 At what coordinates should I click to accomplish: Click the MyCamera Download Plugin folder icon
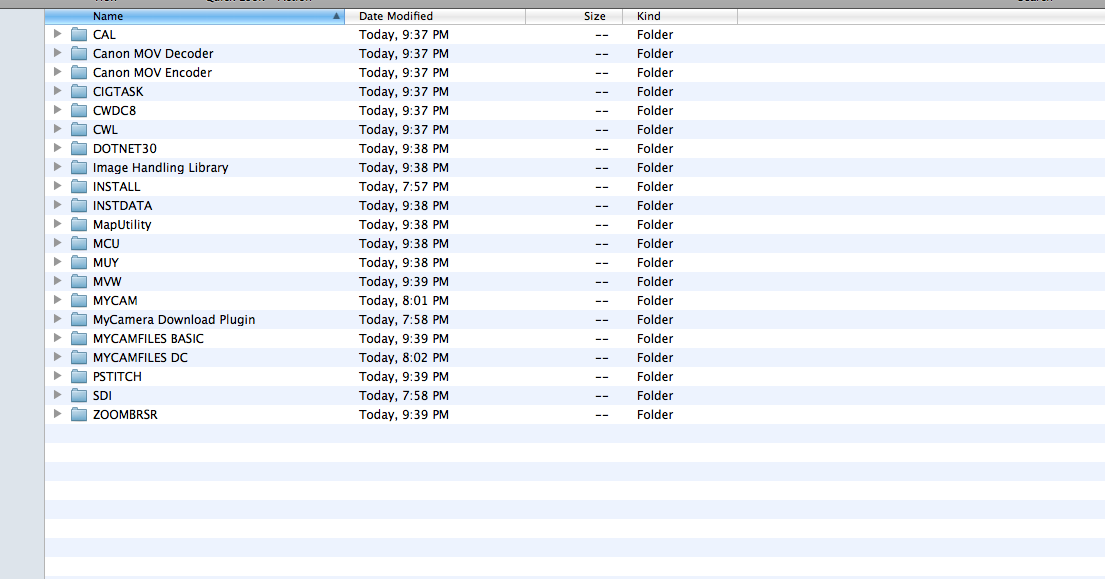click(79, 320)
